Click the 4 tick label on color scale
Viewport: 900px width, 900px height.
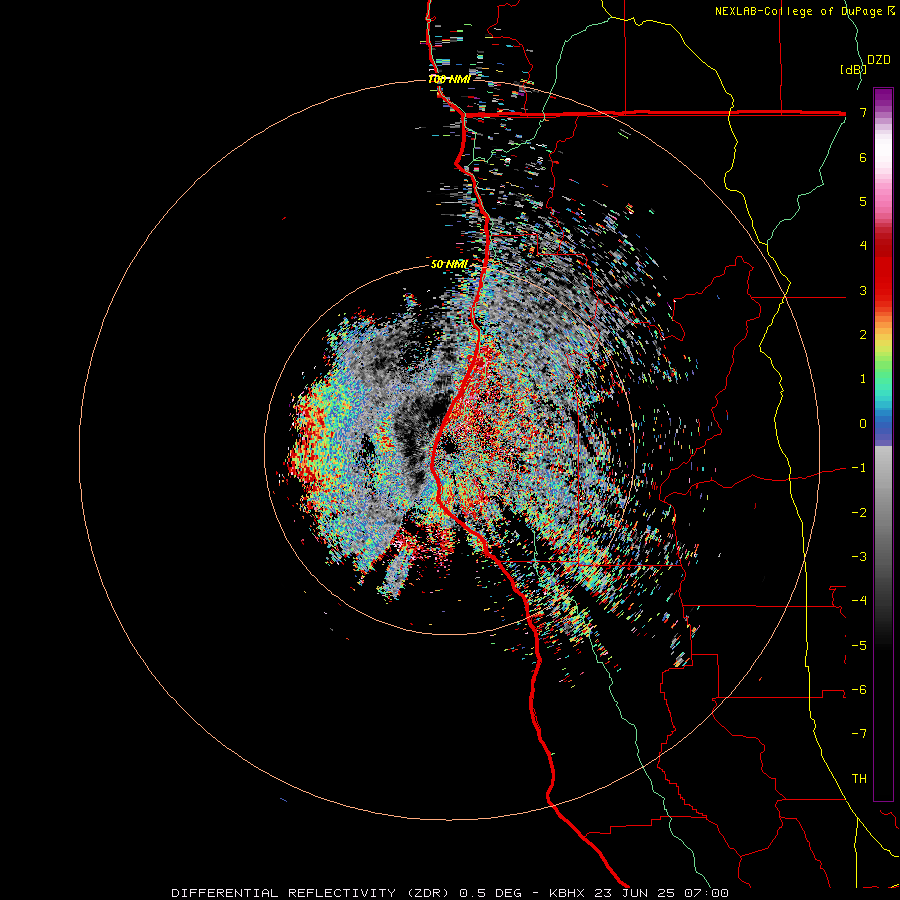pyautogui.click(x=863, y=246)
